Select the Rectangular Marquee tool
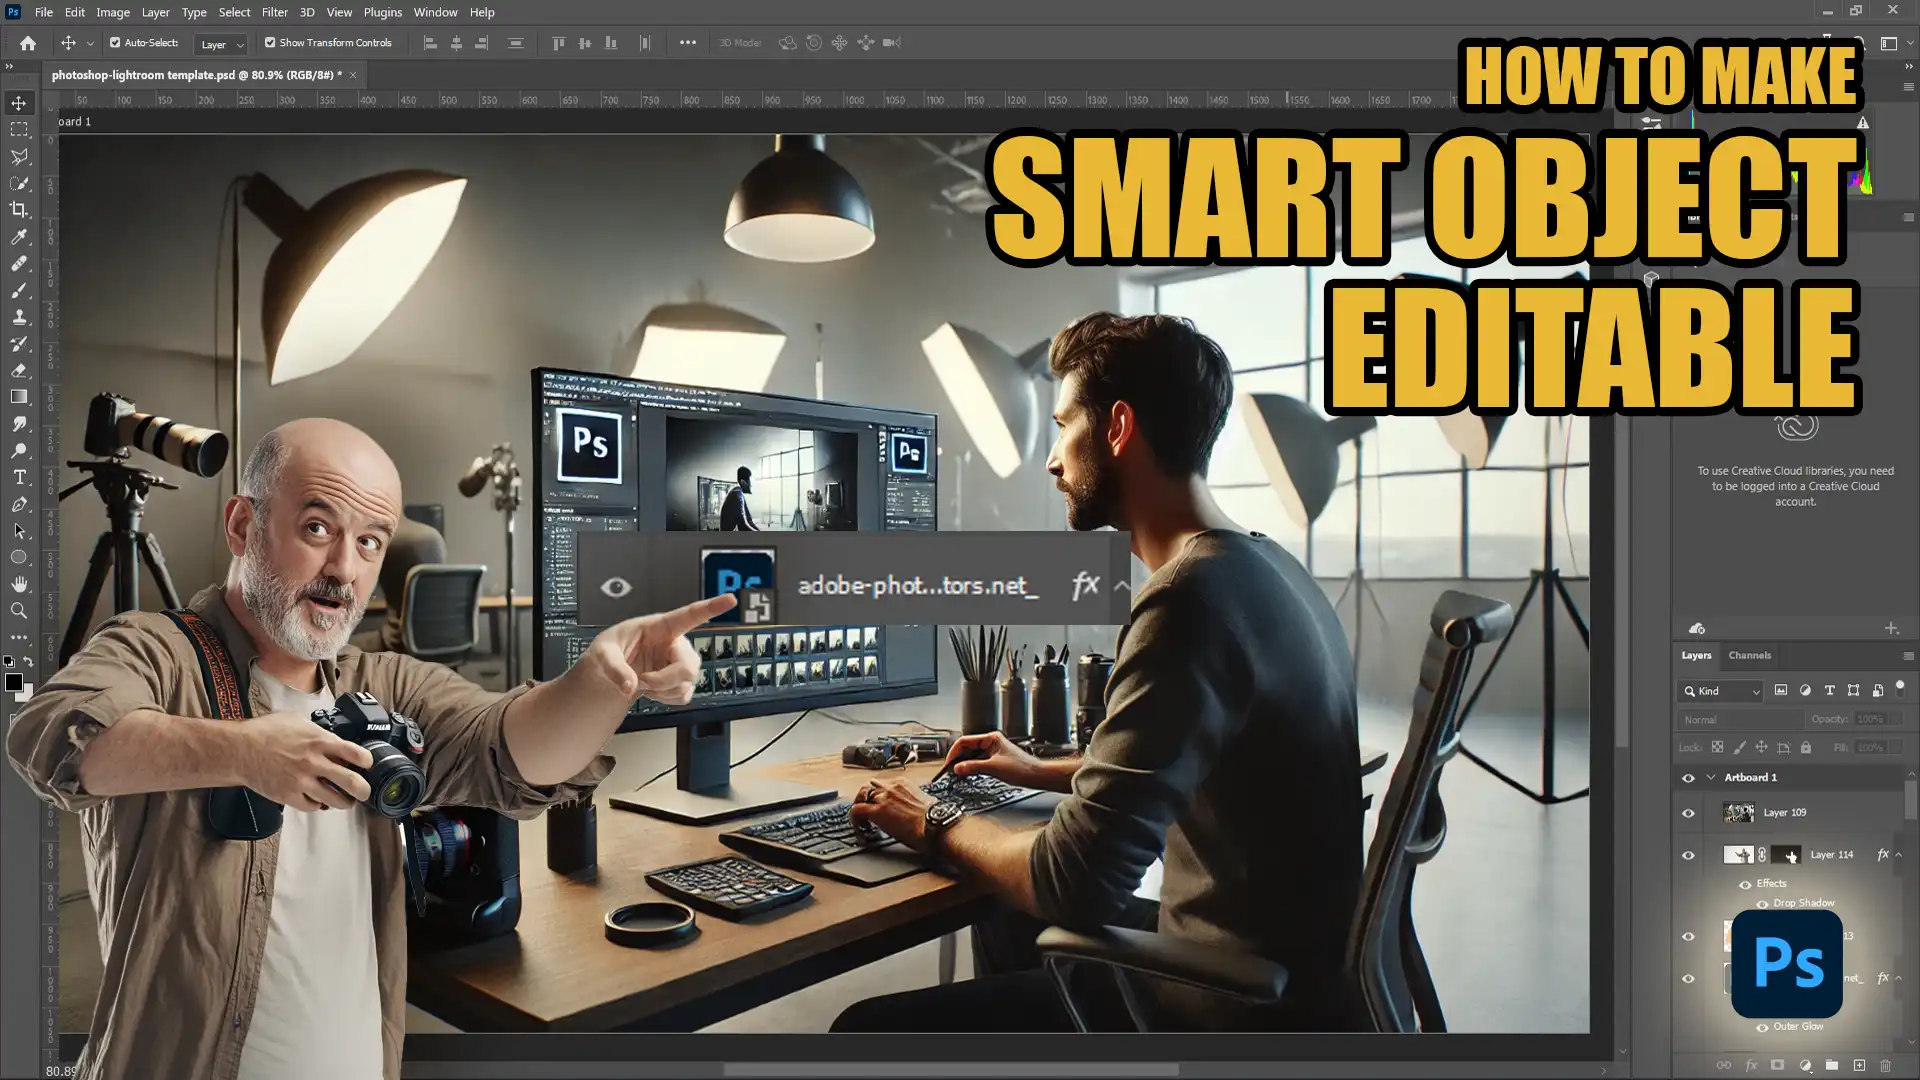1920x1080 pixels. click(19, 130)
